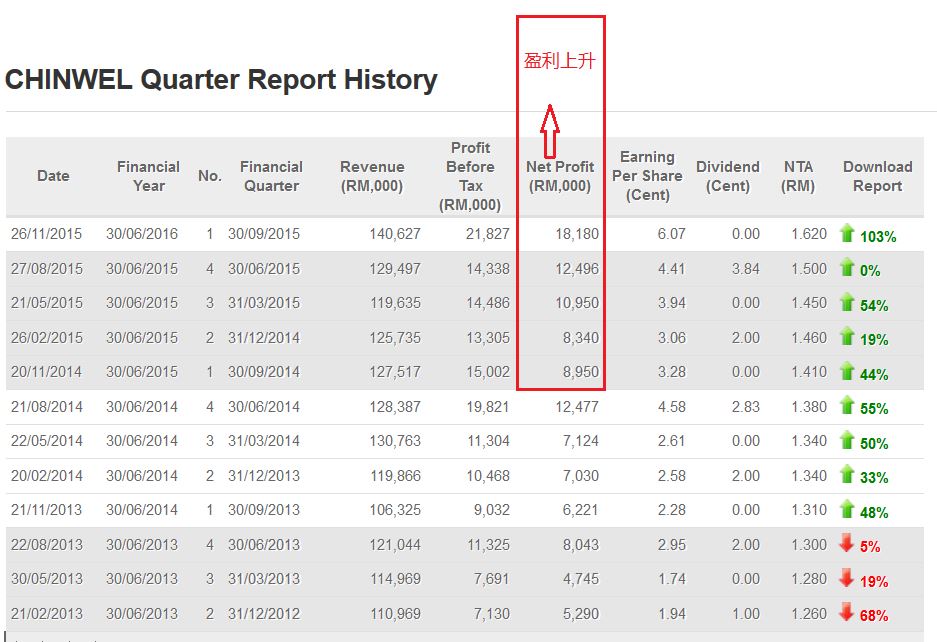Select the date cell 30/05/2013

[46, 579]
